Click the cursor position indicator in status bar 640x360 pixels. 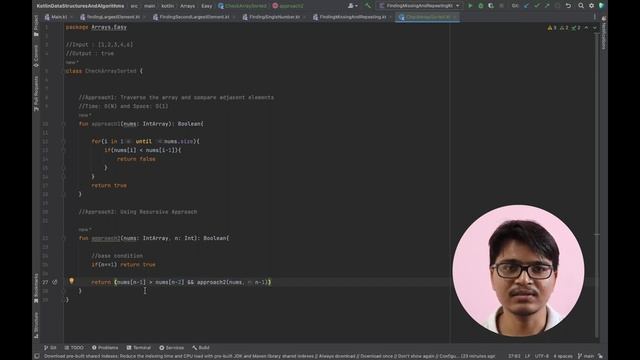[514, 356]
